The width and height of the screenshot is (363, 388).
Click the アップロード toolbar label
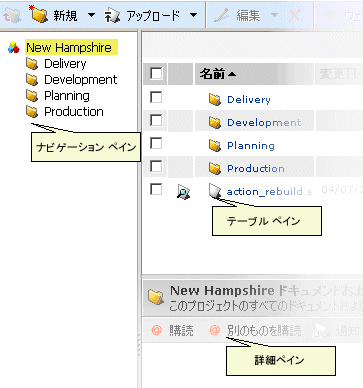click(153, 15)
